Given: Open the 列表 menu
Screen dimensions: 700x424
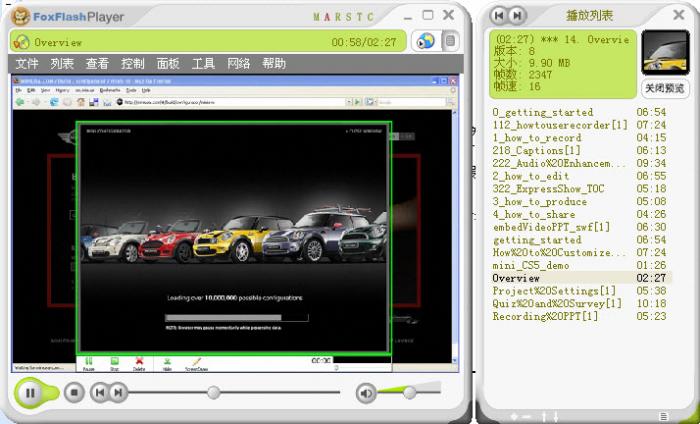Looking at the screenshot, I should coord(62,64).
